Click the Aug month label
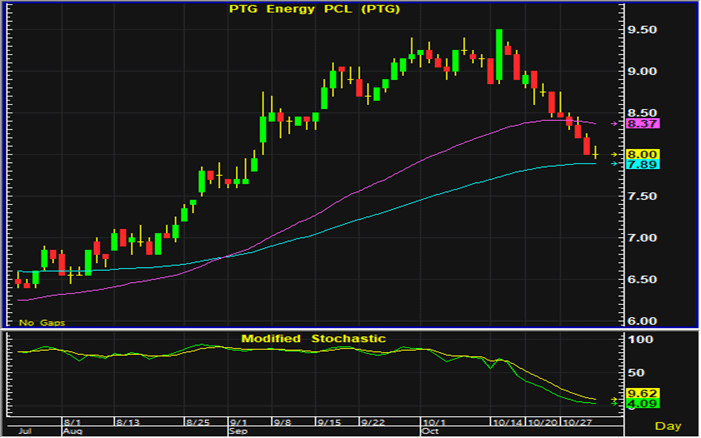Viewport: 701px width, 438px height. tap(73, 431)
